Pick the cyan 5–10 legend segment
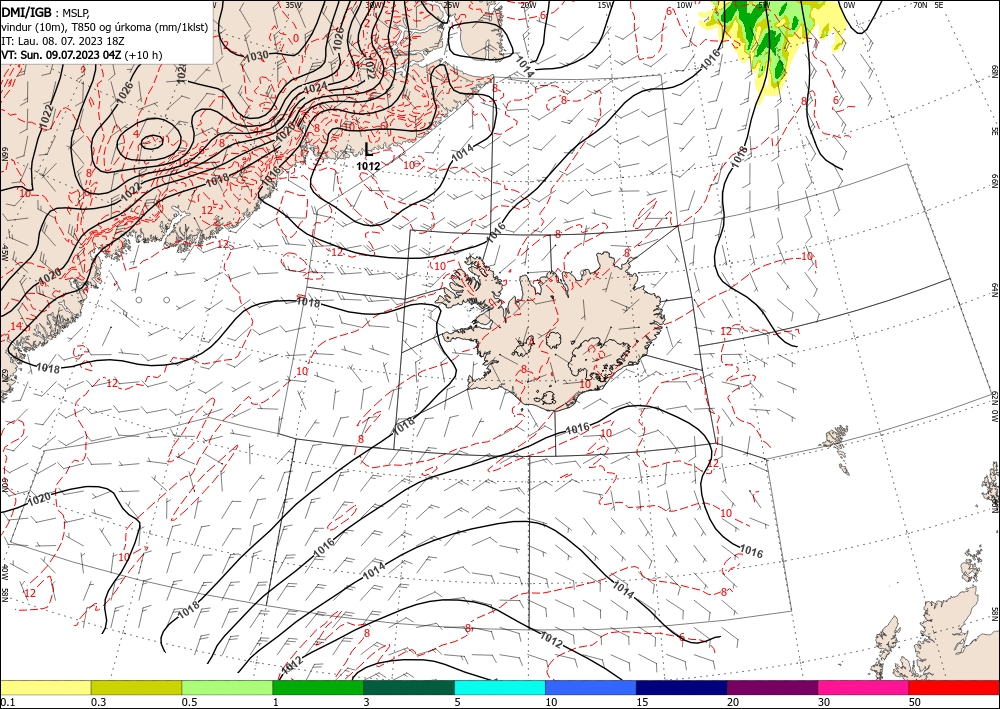 pyautogui.click(x=500, y=687)
